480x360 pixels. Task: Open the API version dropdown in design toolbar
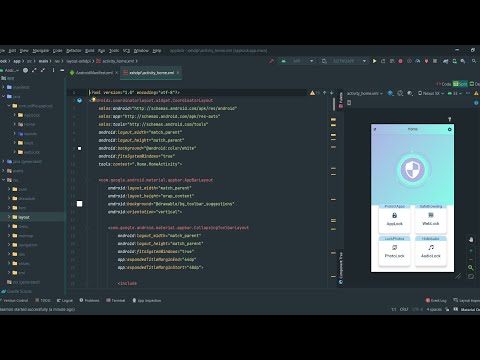click(454, 93)
